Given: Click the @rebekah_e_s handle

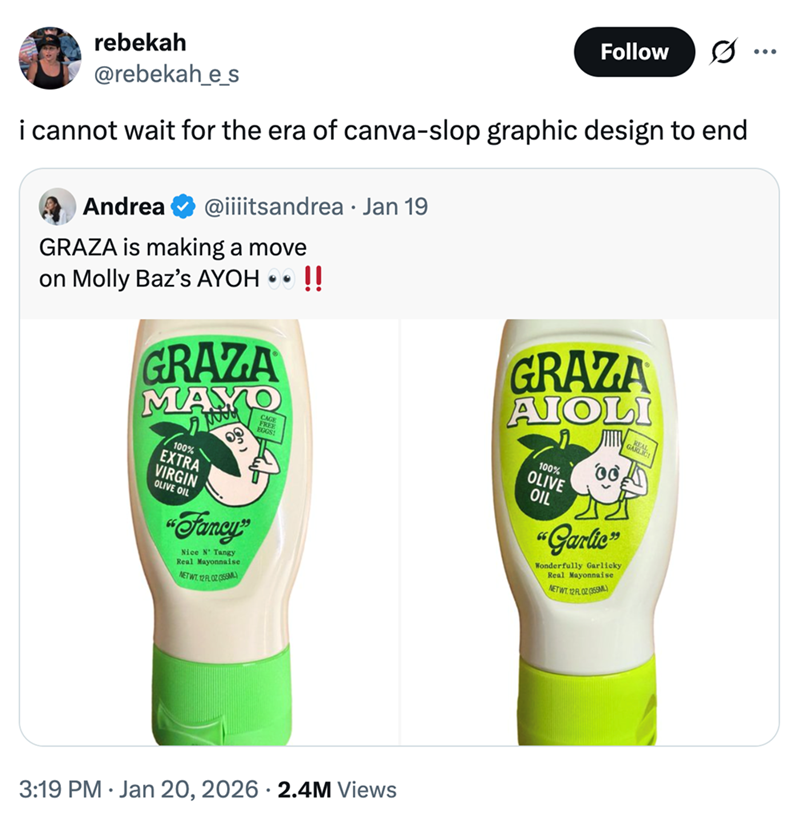Looking at the screenshot, I should [x=166, y=72].
